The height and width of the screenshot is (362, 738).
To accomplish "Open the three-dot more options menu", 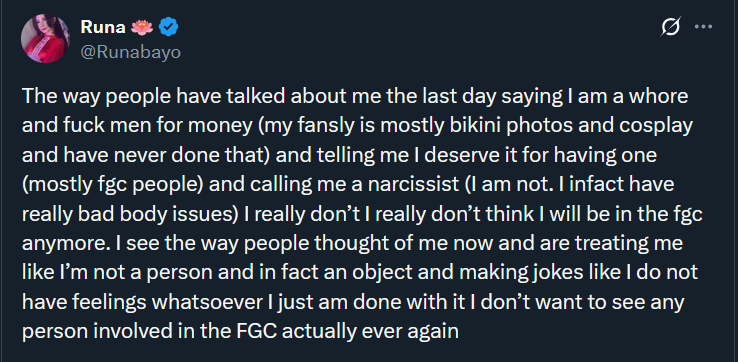I will pos(703,27).
